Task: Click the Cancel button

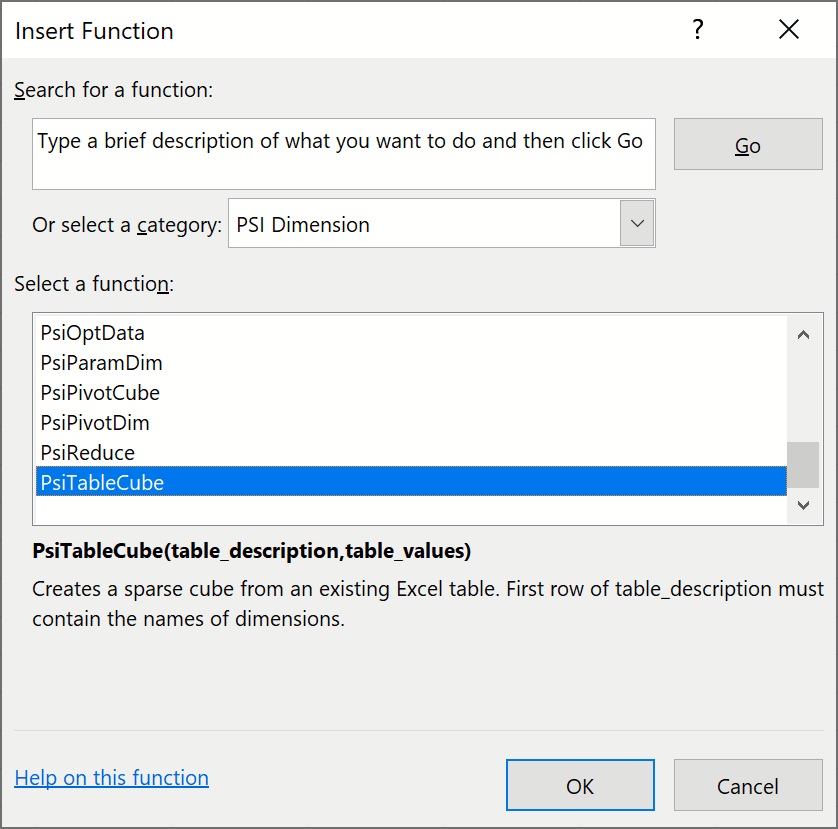Action: [x=747, y=786]
